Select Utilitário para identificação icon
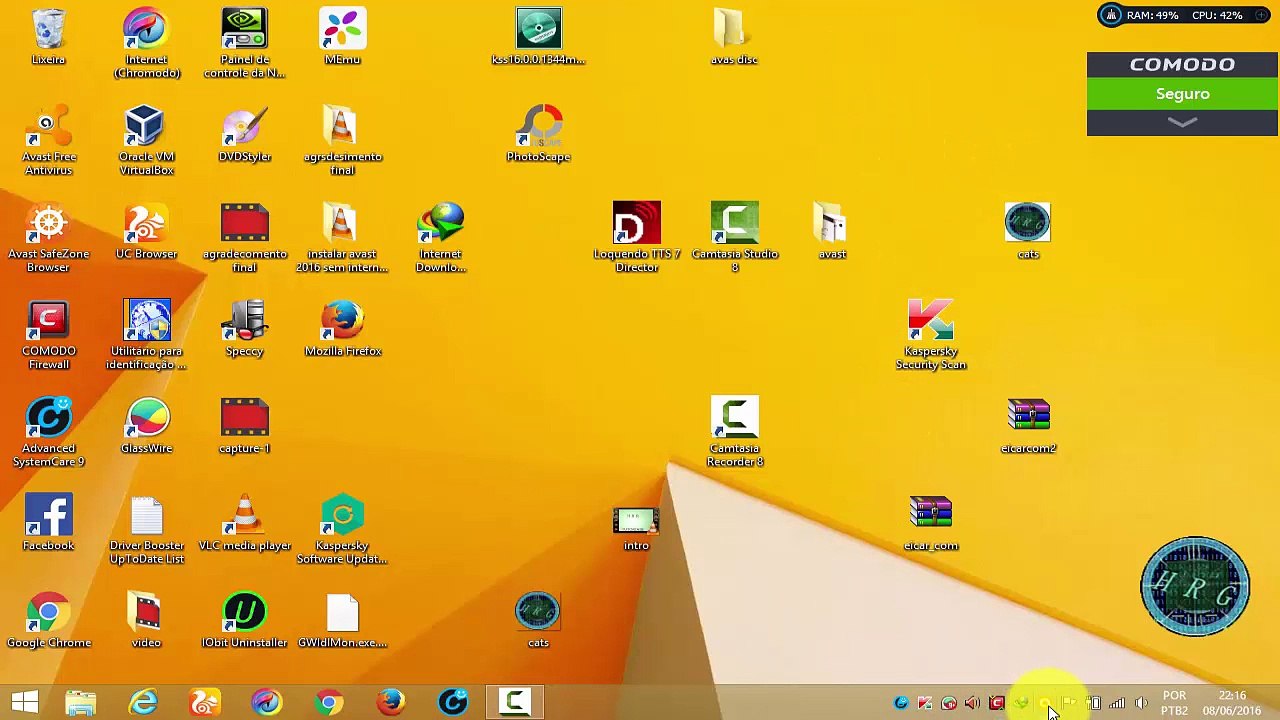 (146, 335)
